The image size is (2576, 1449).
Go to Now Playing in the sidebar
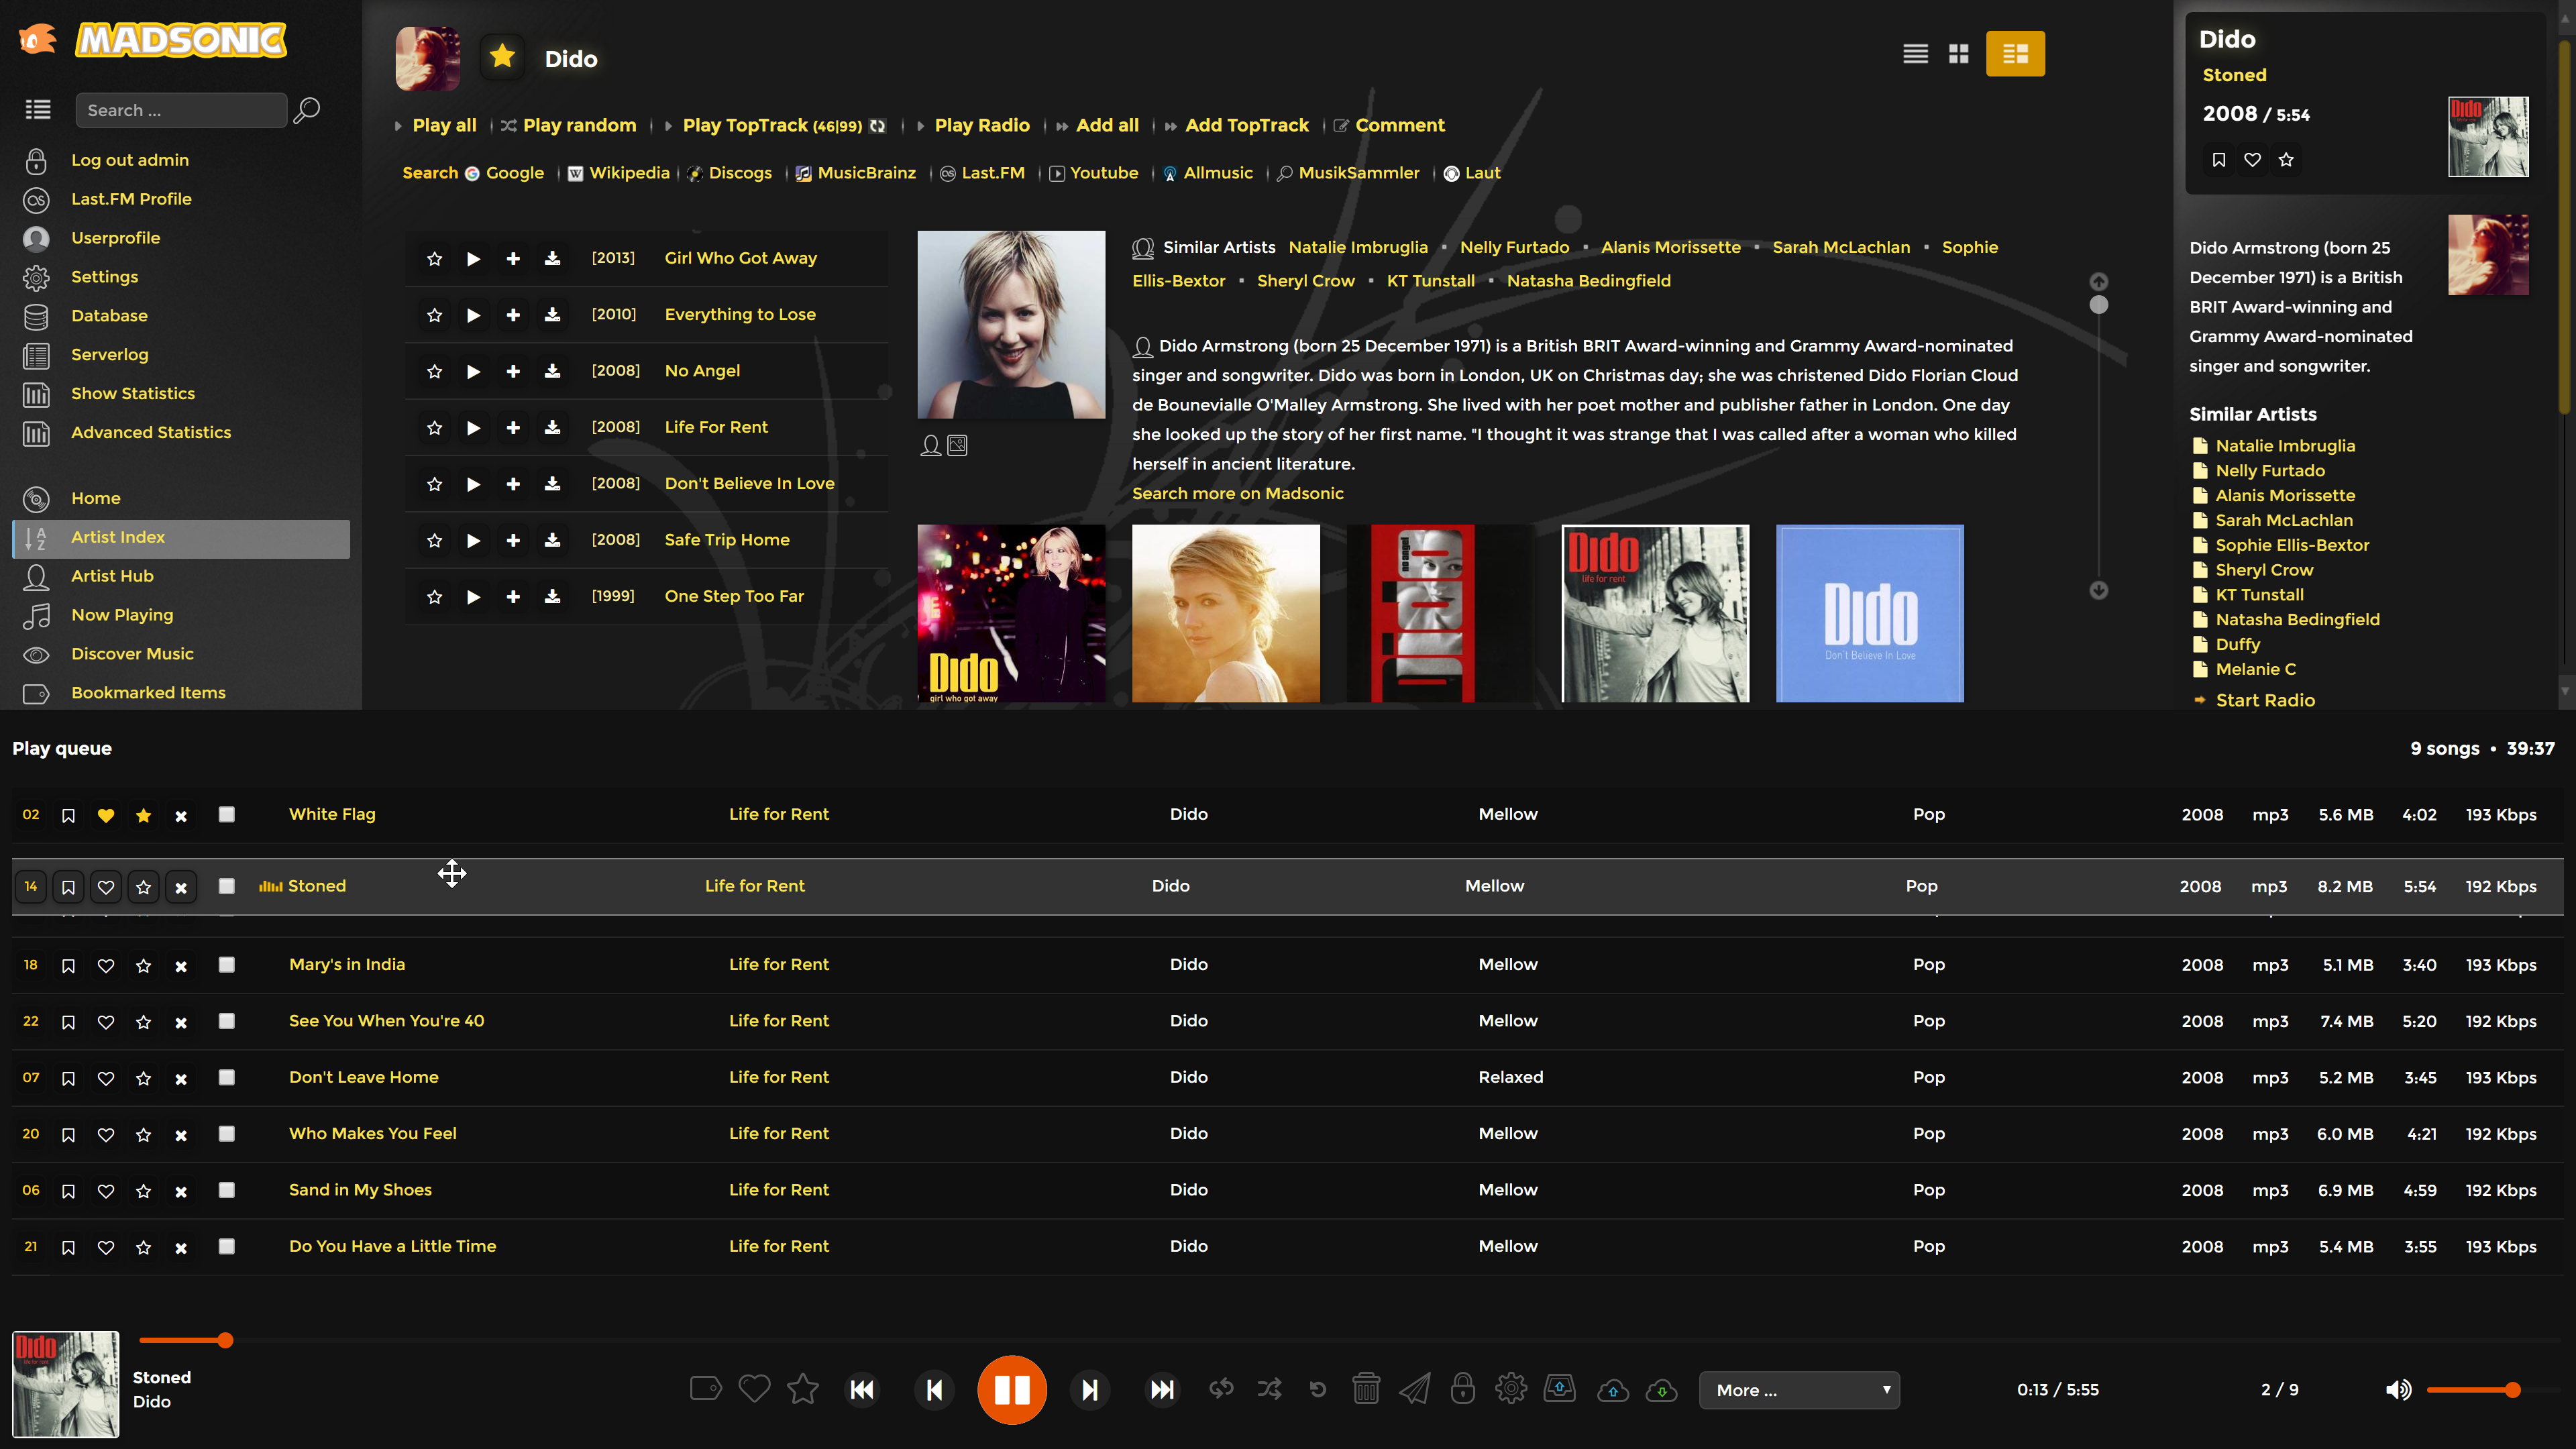pos(122,615)
